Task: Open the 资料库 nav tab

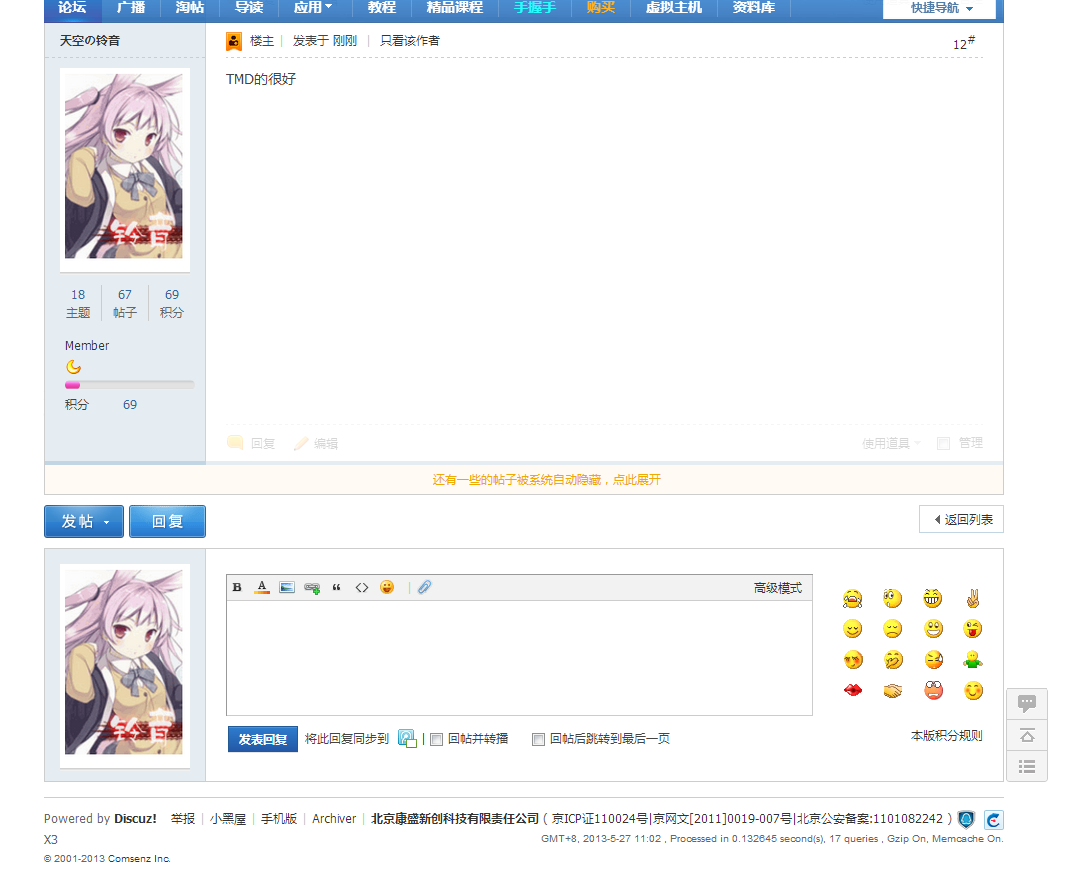Action: (x=754, y=8)
